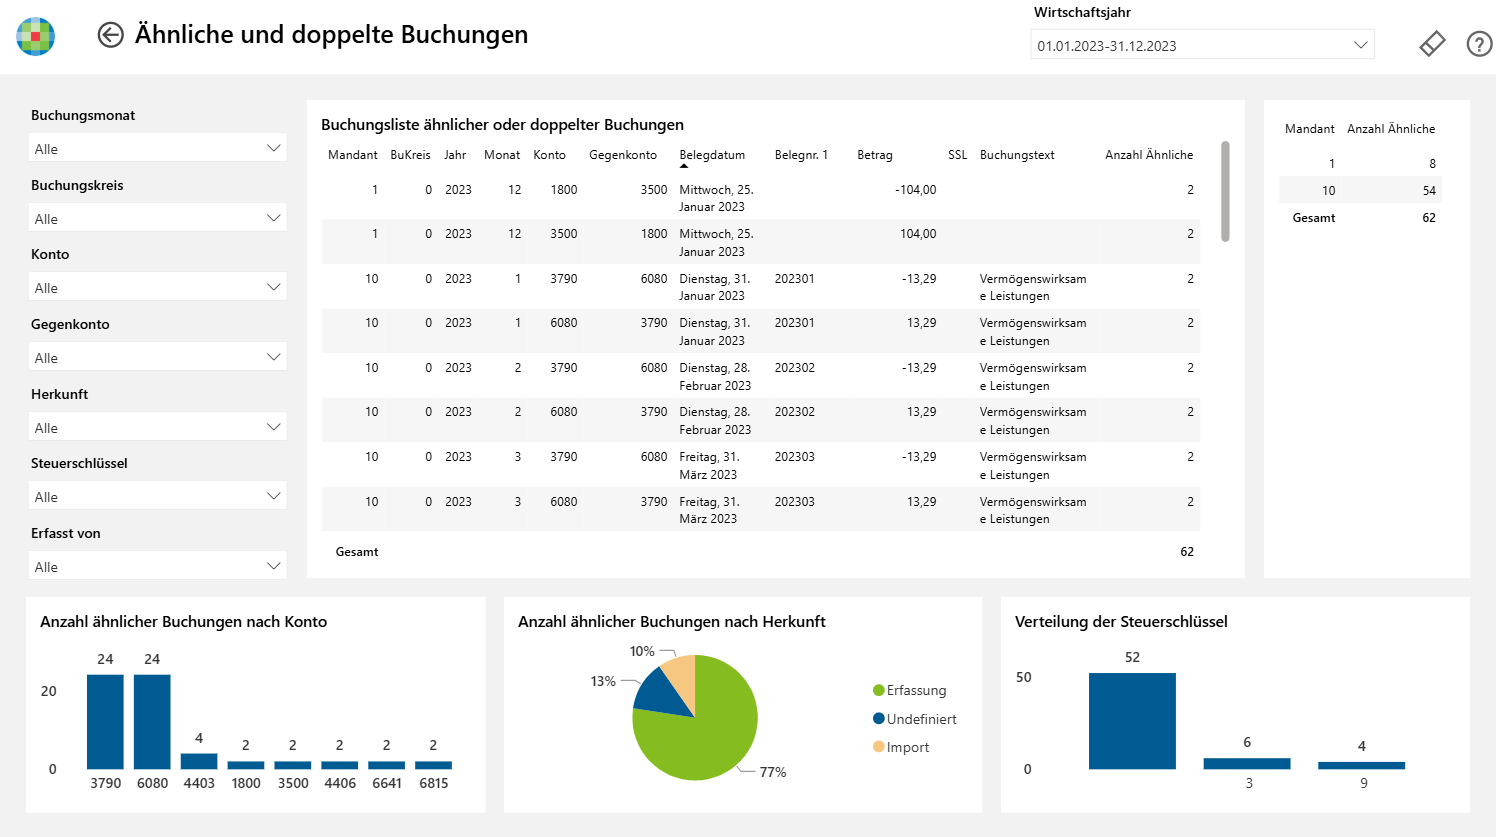Click the Buchungsliste vertical scrollbar
The image size is (1496, 837).
click(x=1225, y=191)
